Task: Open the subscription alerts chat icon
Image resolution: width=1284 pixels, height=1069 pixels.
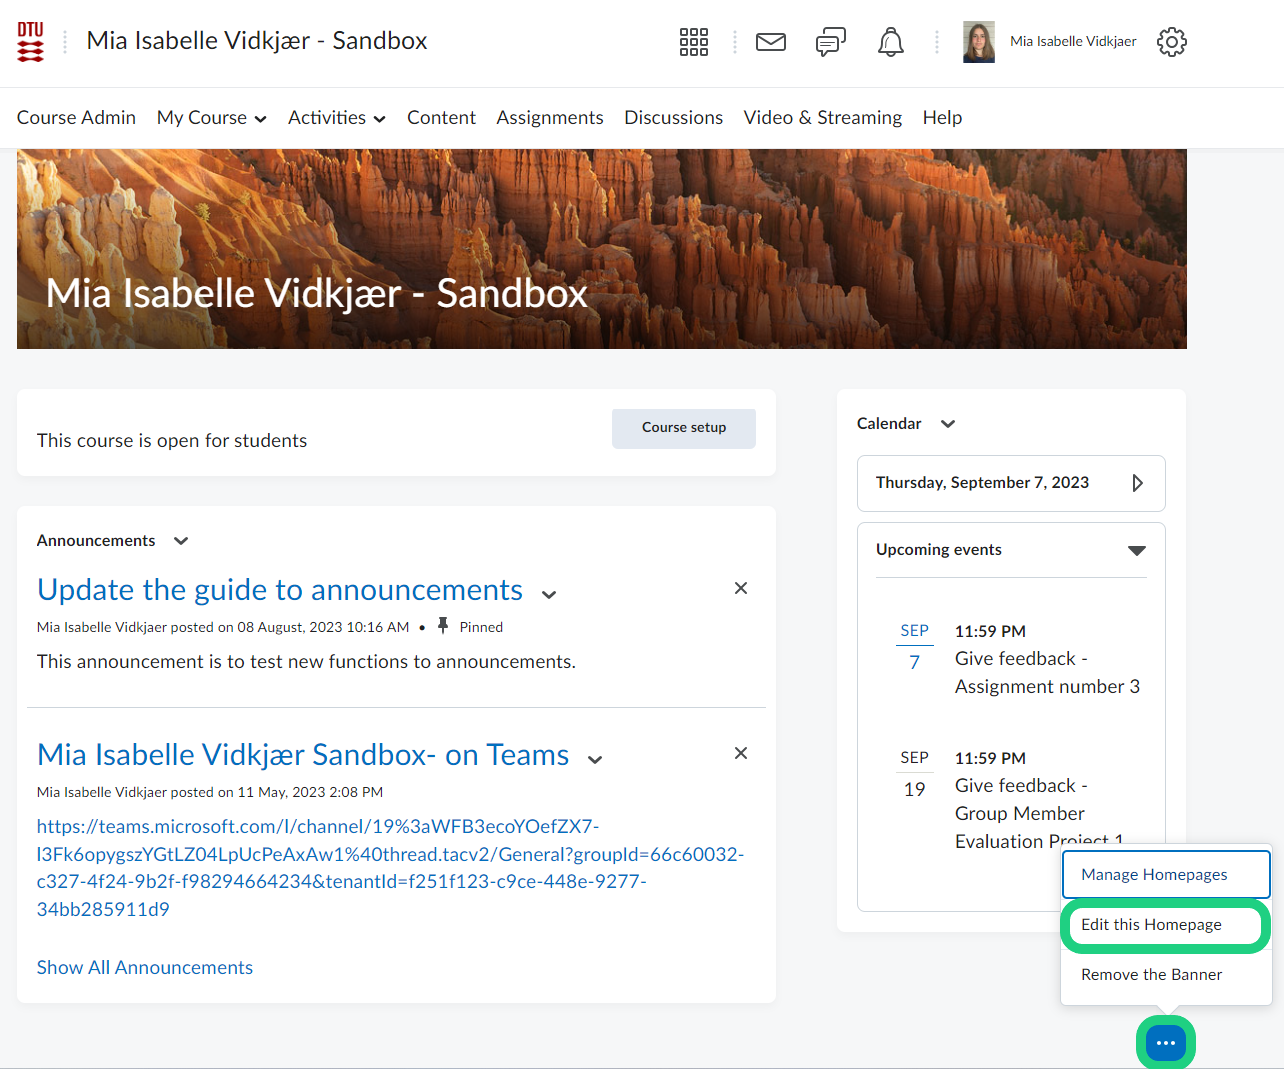Action: 830,42
